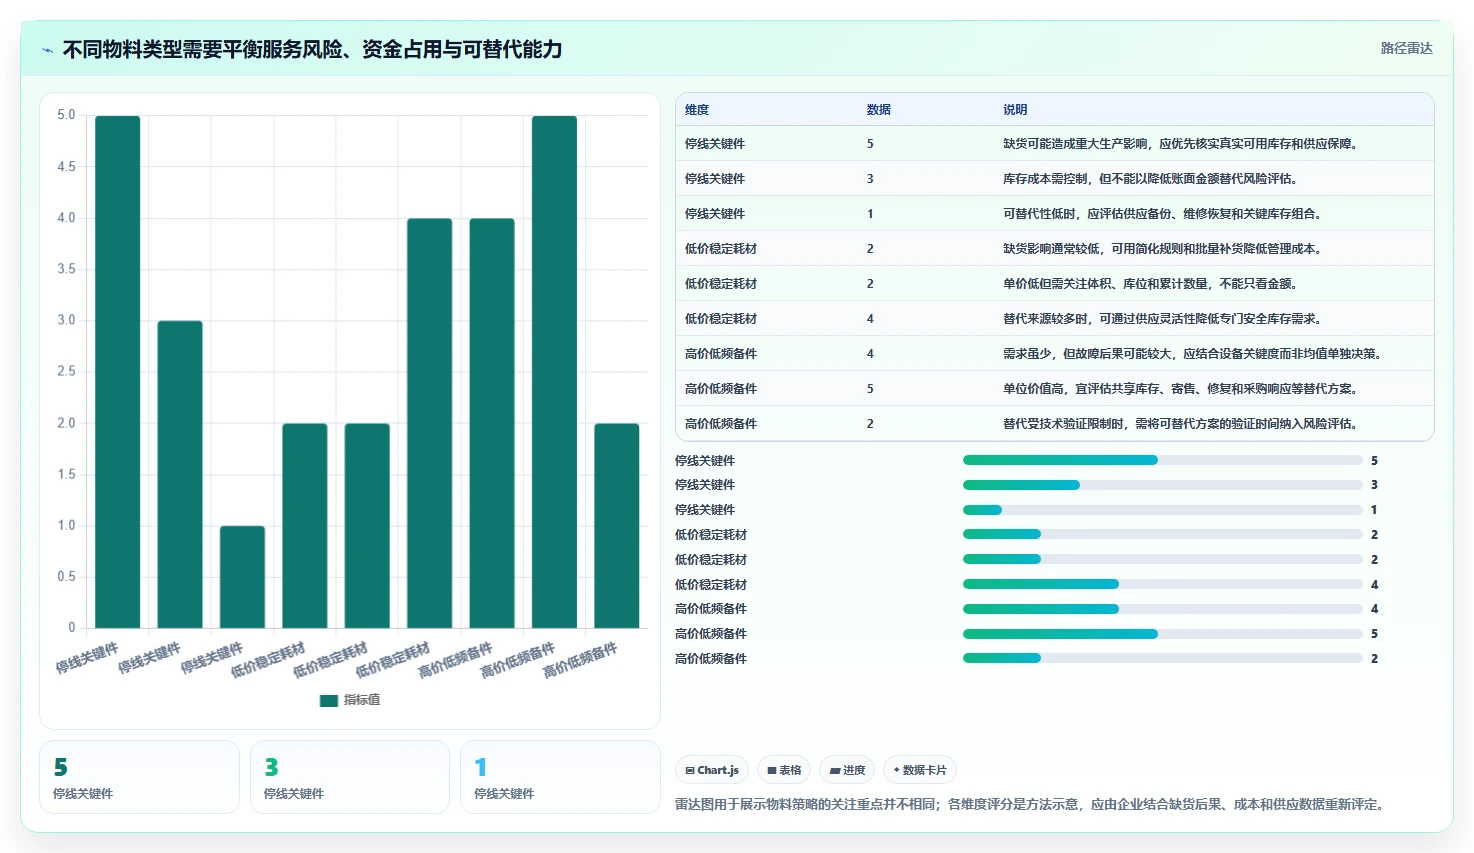This screenshot has width=1474, height=853.
Task: Select the table row starting 替代来源较多时
Action: (1055, 319)
